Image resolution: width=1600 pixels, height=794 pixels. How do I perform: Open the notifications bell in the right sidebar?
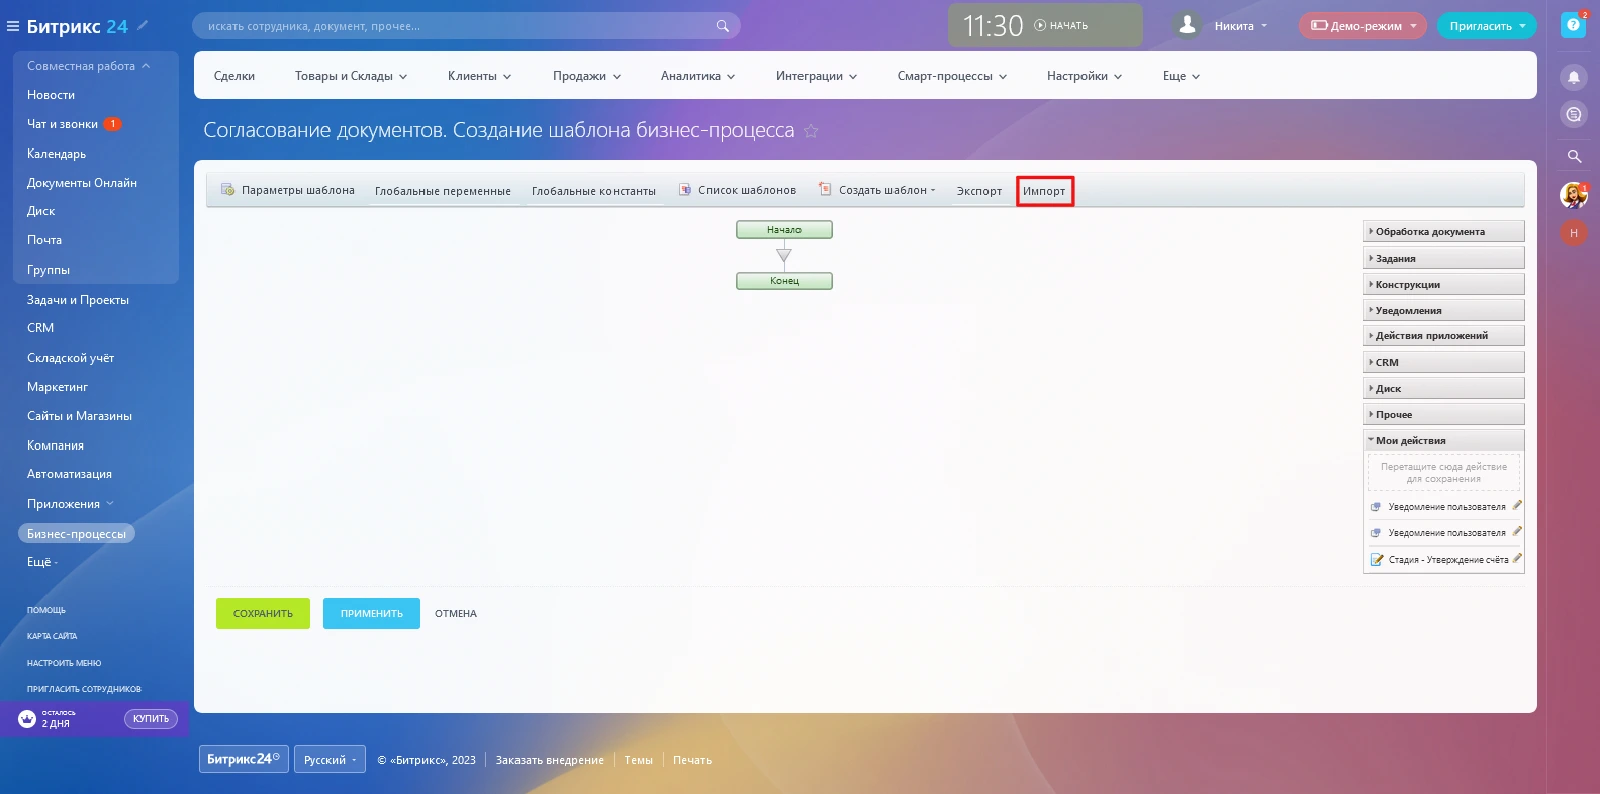1573,77
